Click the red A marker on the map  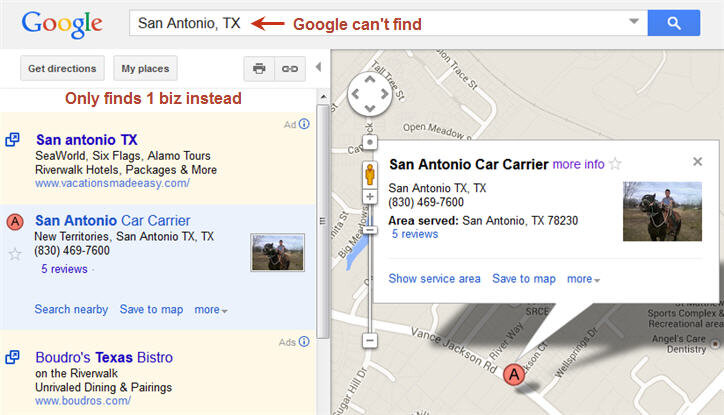(513, 374)
